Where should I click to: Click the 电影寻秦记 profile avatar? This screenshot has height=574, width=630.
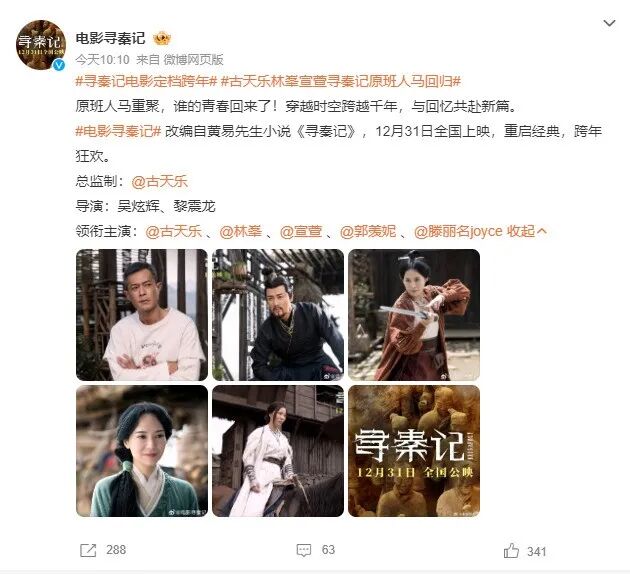click(x=41, y=45)
